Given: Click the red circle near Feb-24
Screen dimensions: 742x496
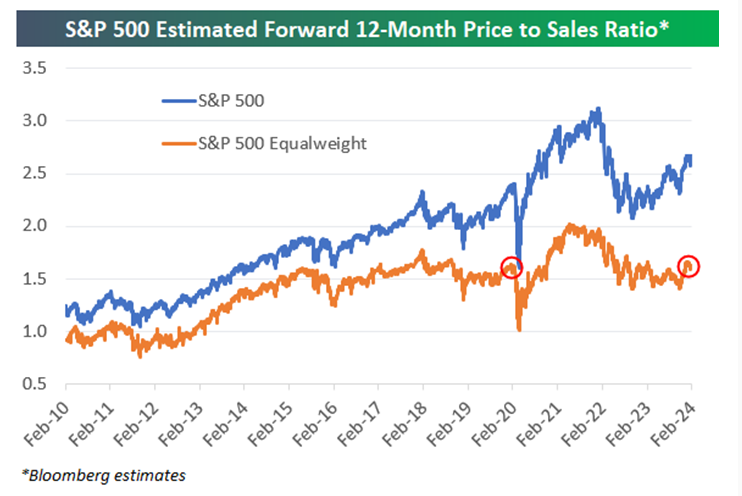Looking at the screenshot, I should click(688, 265).
